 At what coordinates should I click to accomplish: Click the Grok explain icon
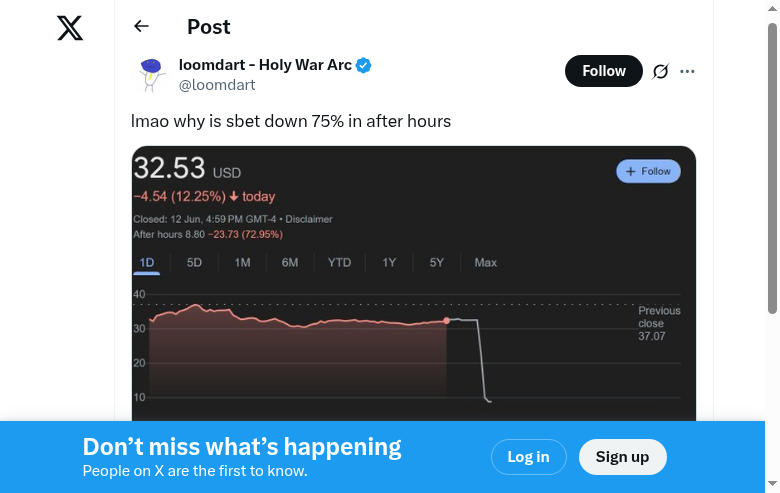click(660, 71)
